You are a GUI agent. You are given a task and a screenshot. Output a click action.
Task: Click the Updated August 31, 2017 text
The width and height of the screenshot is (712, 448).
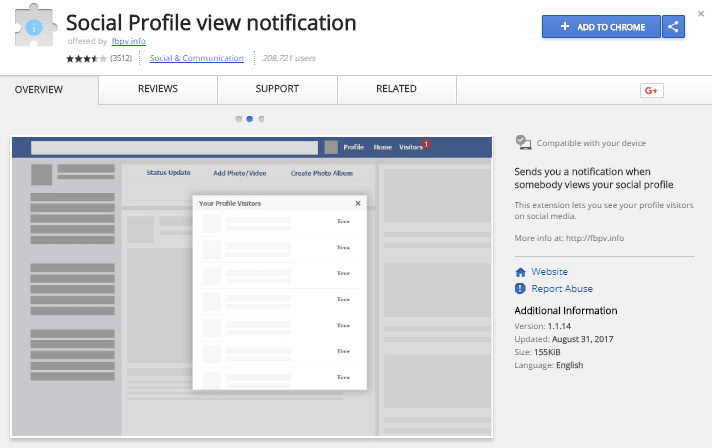[x=564, y=339]
